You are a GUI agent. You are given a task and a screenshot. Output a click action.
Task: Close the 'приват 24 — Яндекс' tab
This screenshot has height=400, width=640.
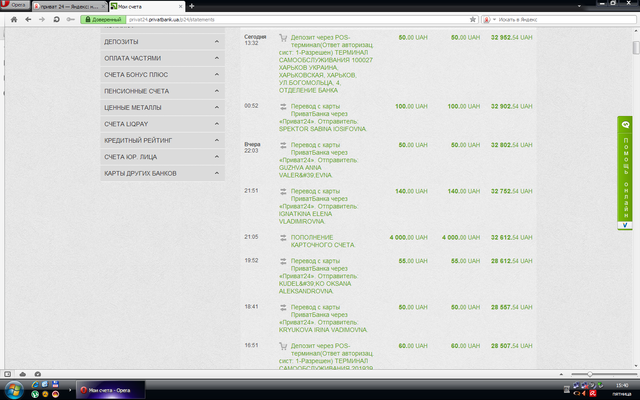point(103,7)
